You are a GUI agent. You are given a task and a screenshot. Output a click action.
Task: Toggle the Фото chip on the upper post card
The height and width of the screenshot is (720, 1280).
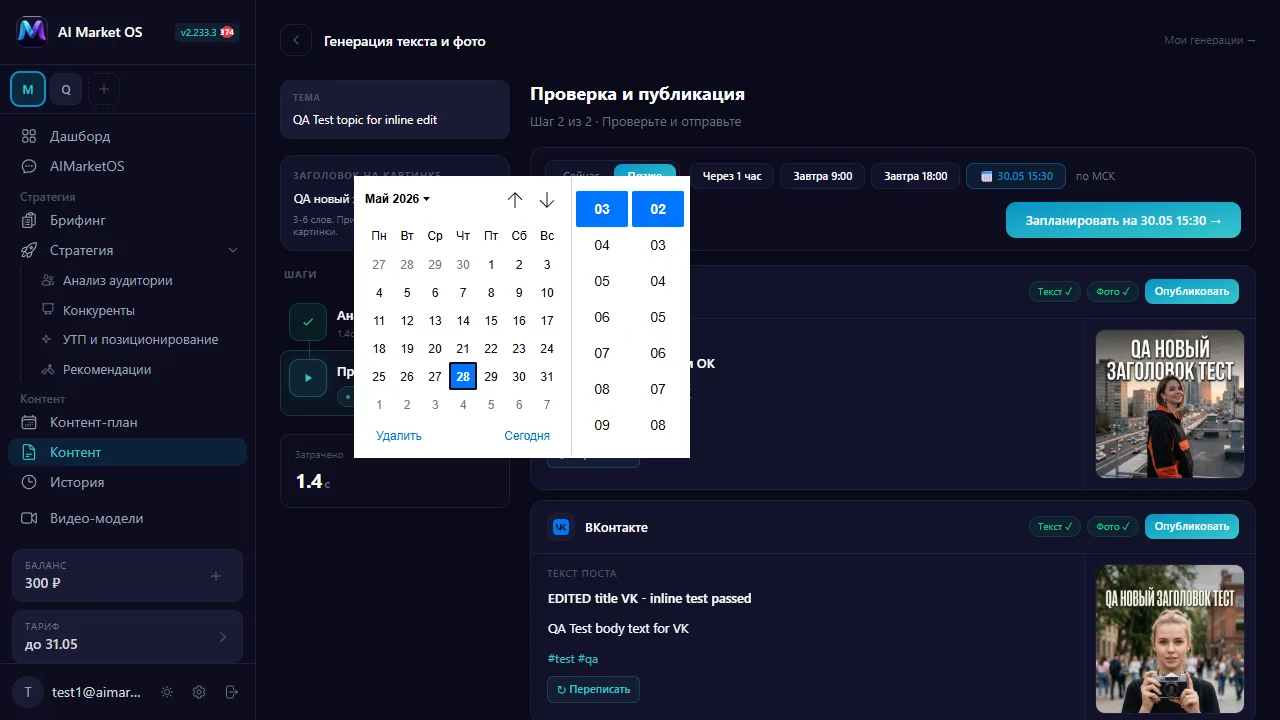click(1113, 292)
